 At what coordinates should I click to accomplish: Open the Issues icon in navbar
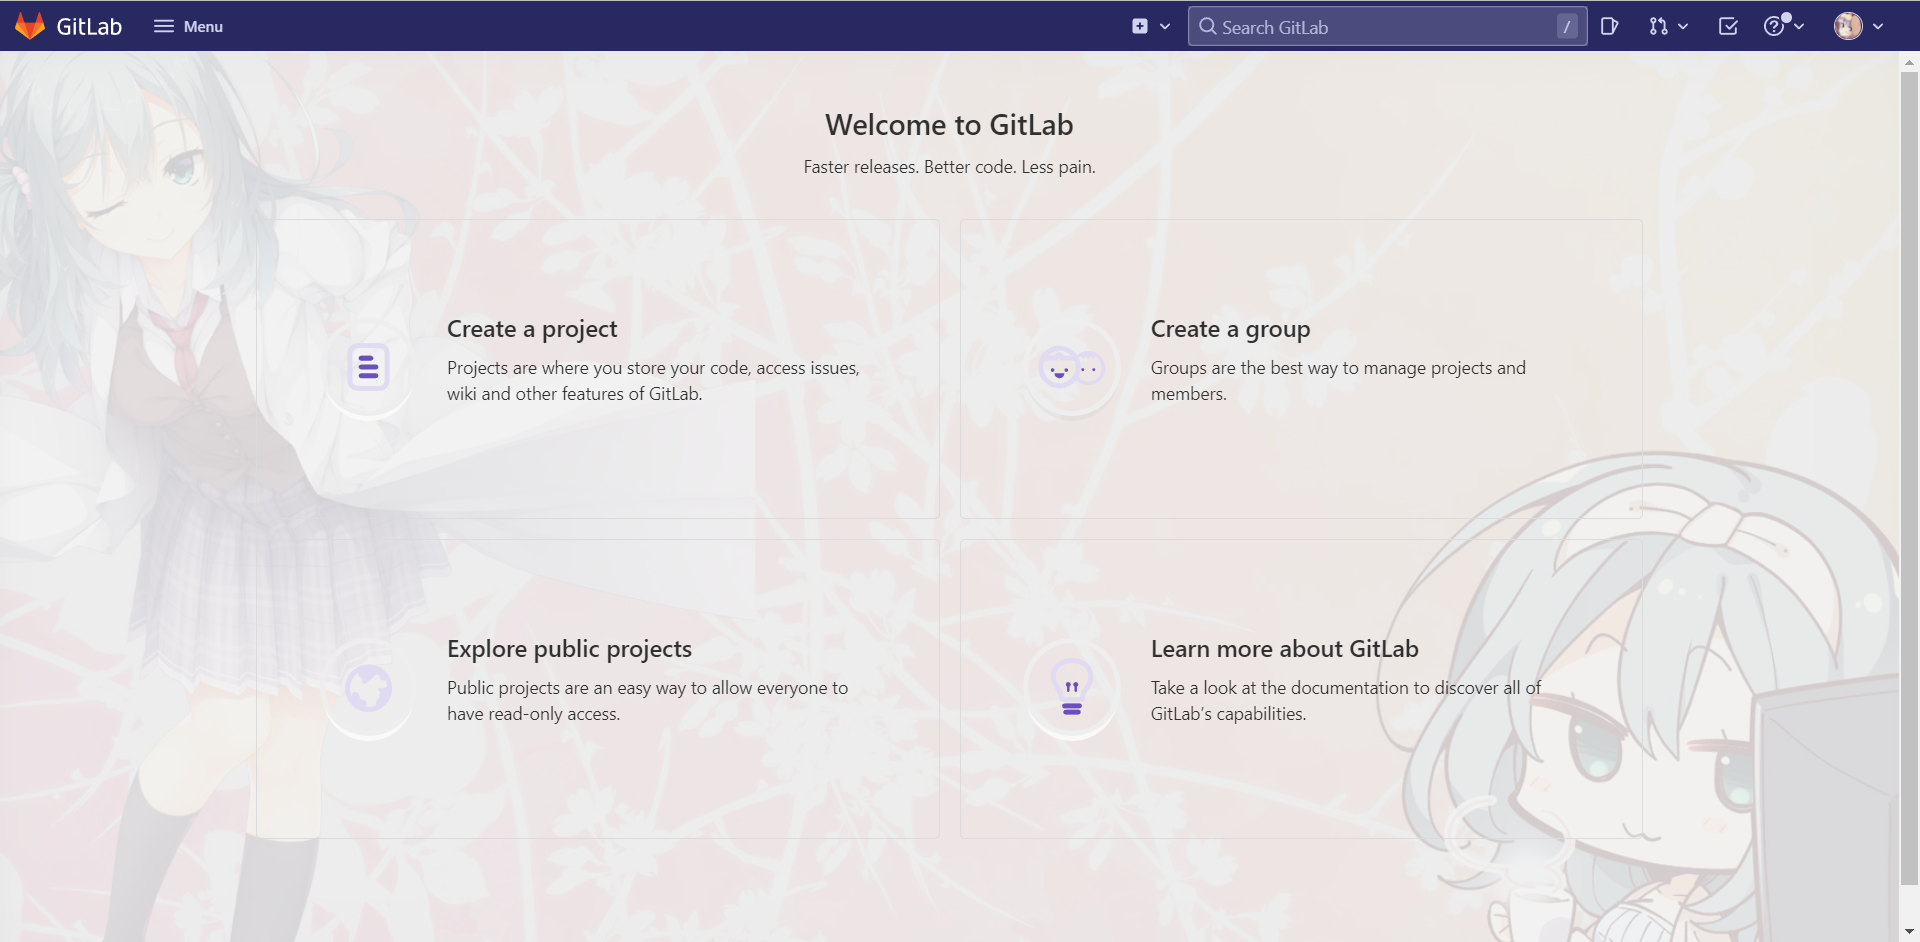point(1609,26)
